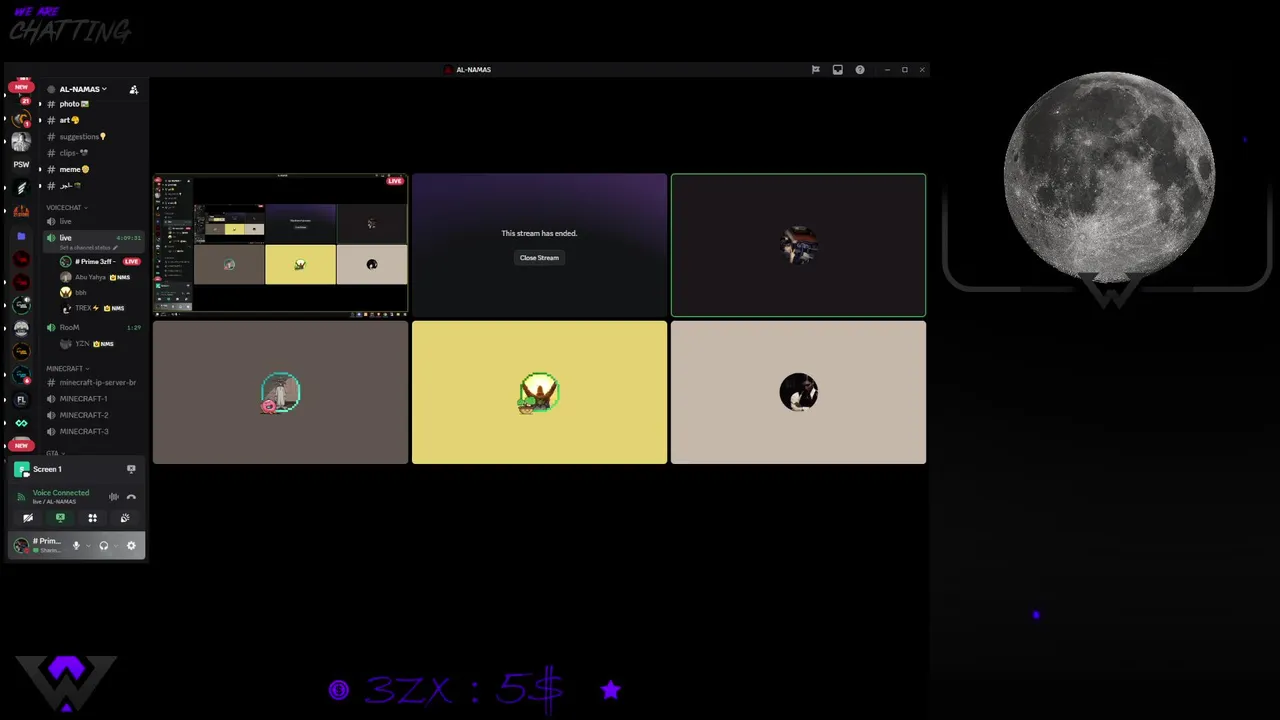
Task: Open the clips text channel
Action: click(x=90, y=153)
